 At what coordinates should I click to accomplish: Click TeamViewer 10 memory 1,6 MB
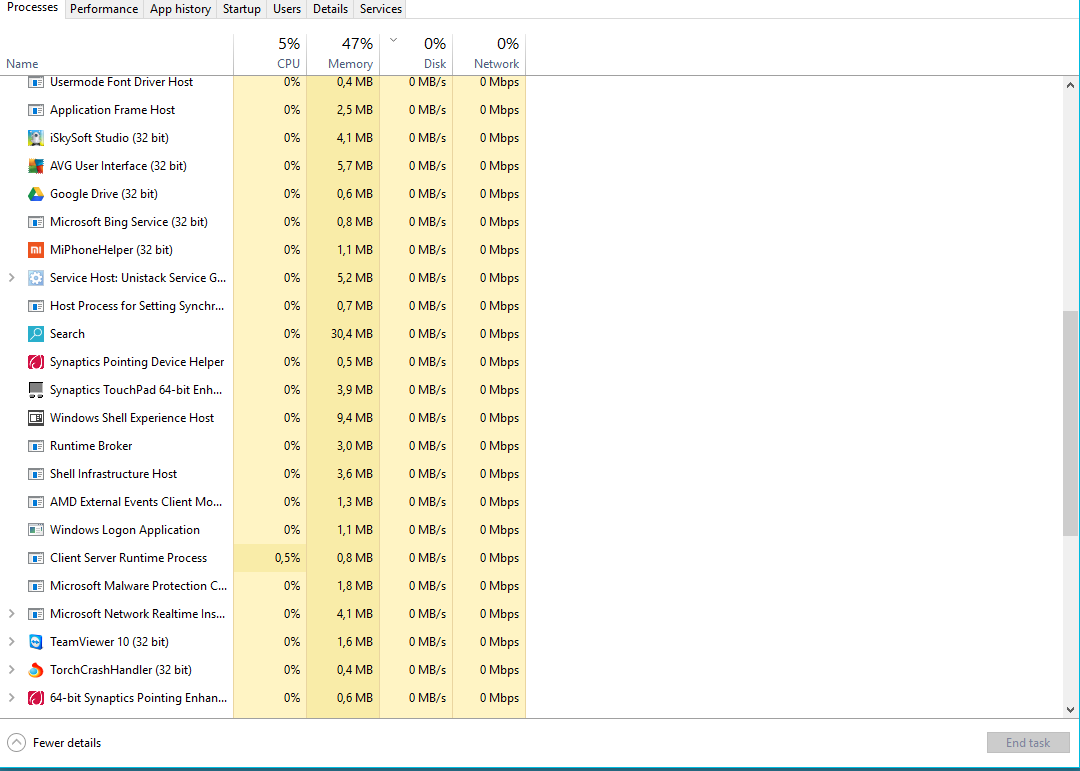tap(355, 642)
